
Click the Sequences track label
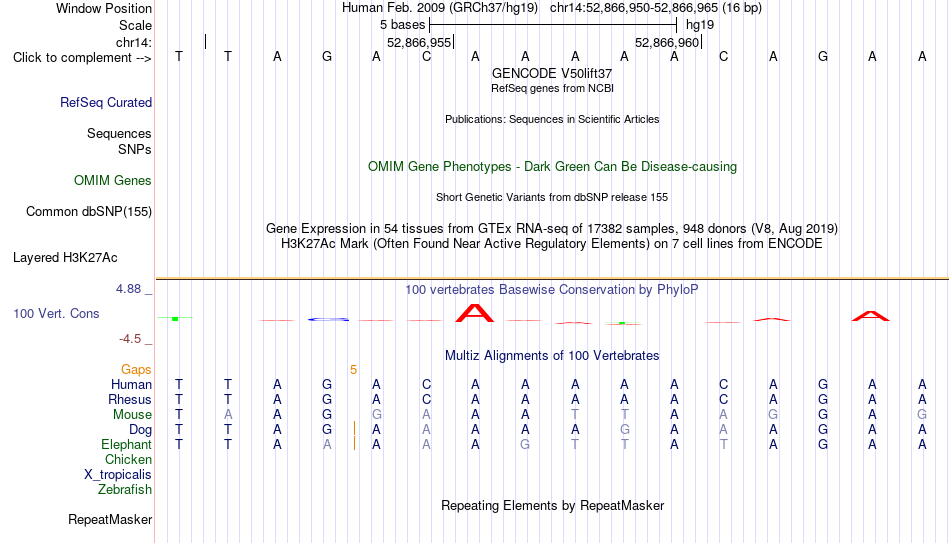119,133
